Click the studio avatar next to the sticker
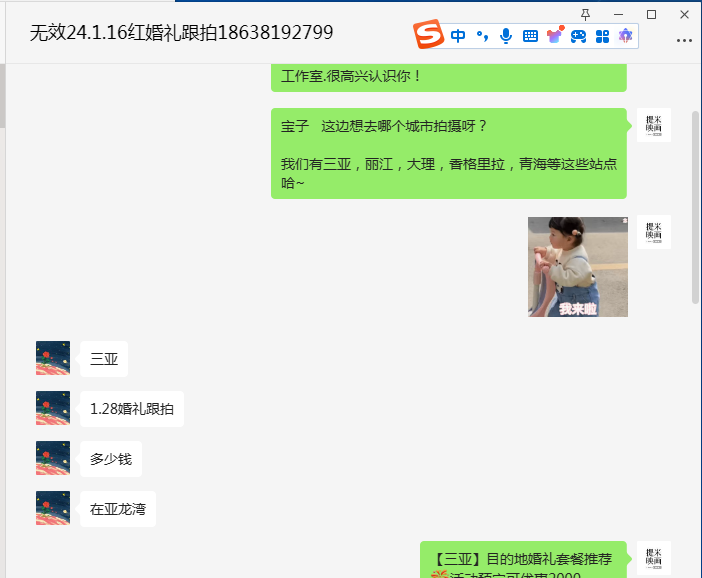702x578 pixels. (654, 232)
